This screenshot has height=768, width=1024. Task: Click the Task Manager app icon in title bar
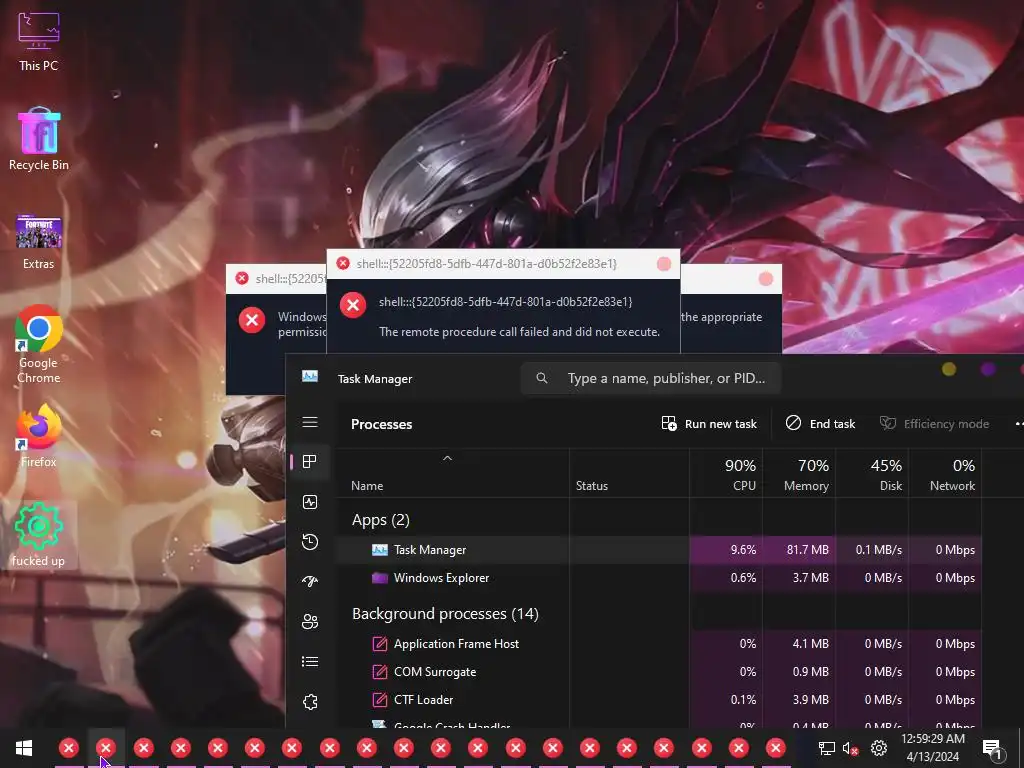click(310, 377)
